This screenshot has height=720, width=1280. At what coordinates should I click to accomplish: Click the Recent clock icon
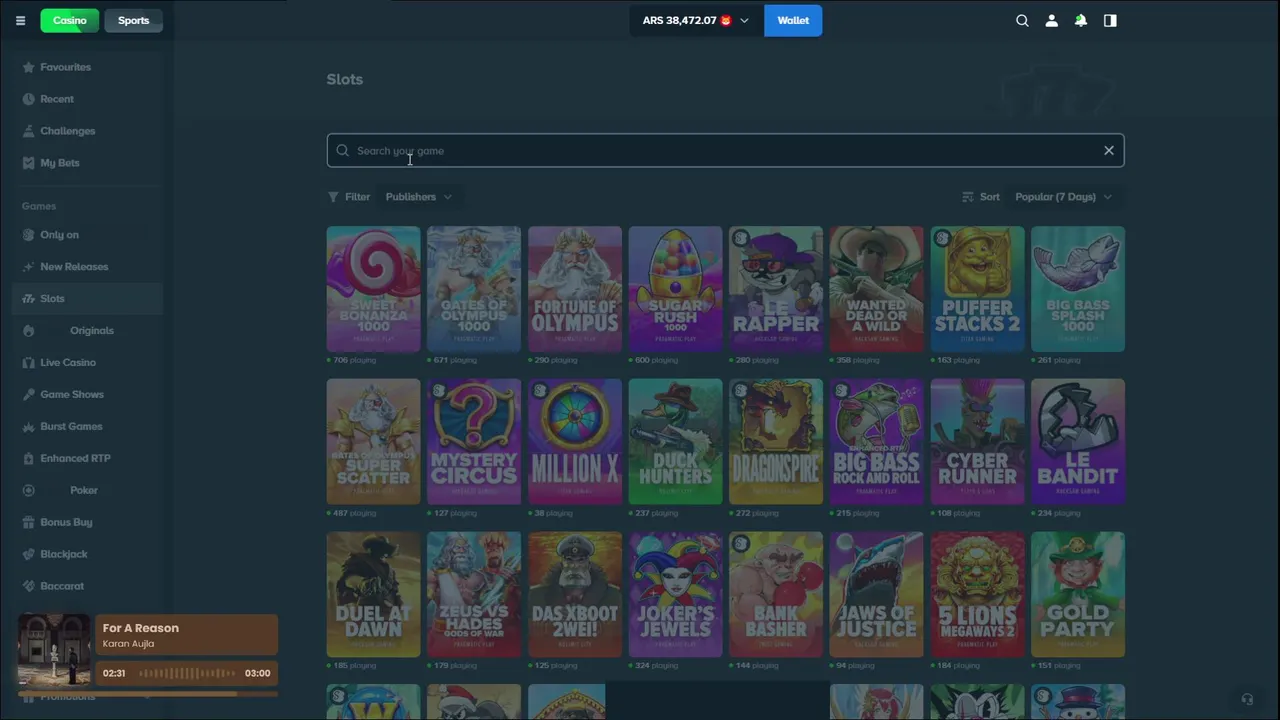click(x=29, y=99)
